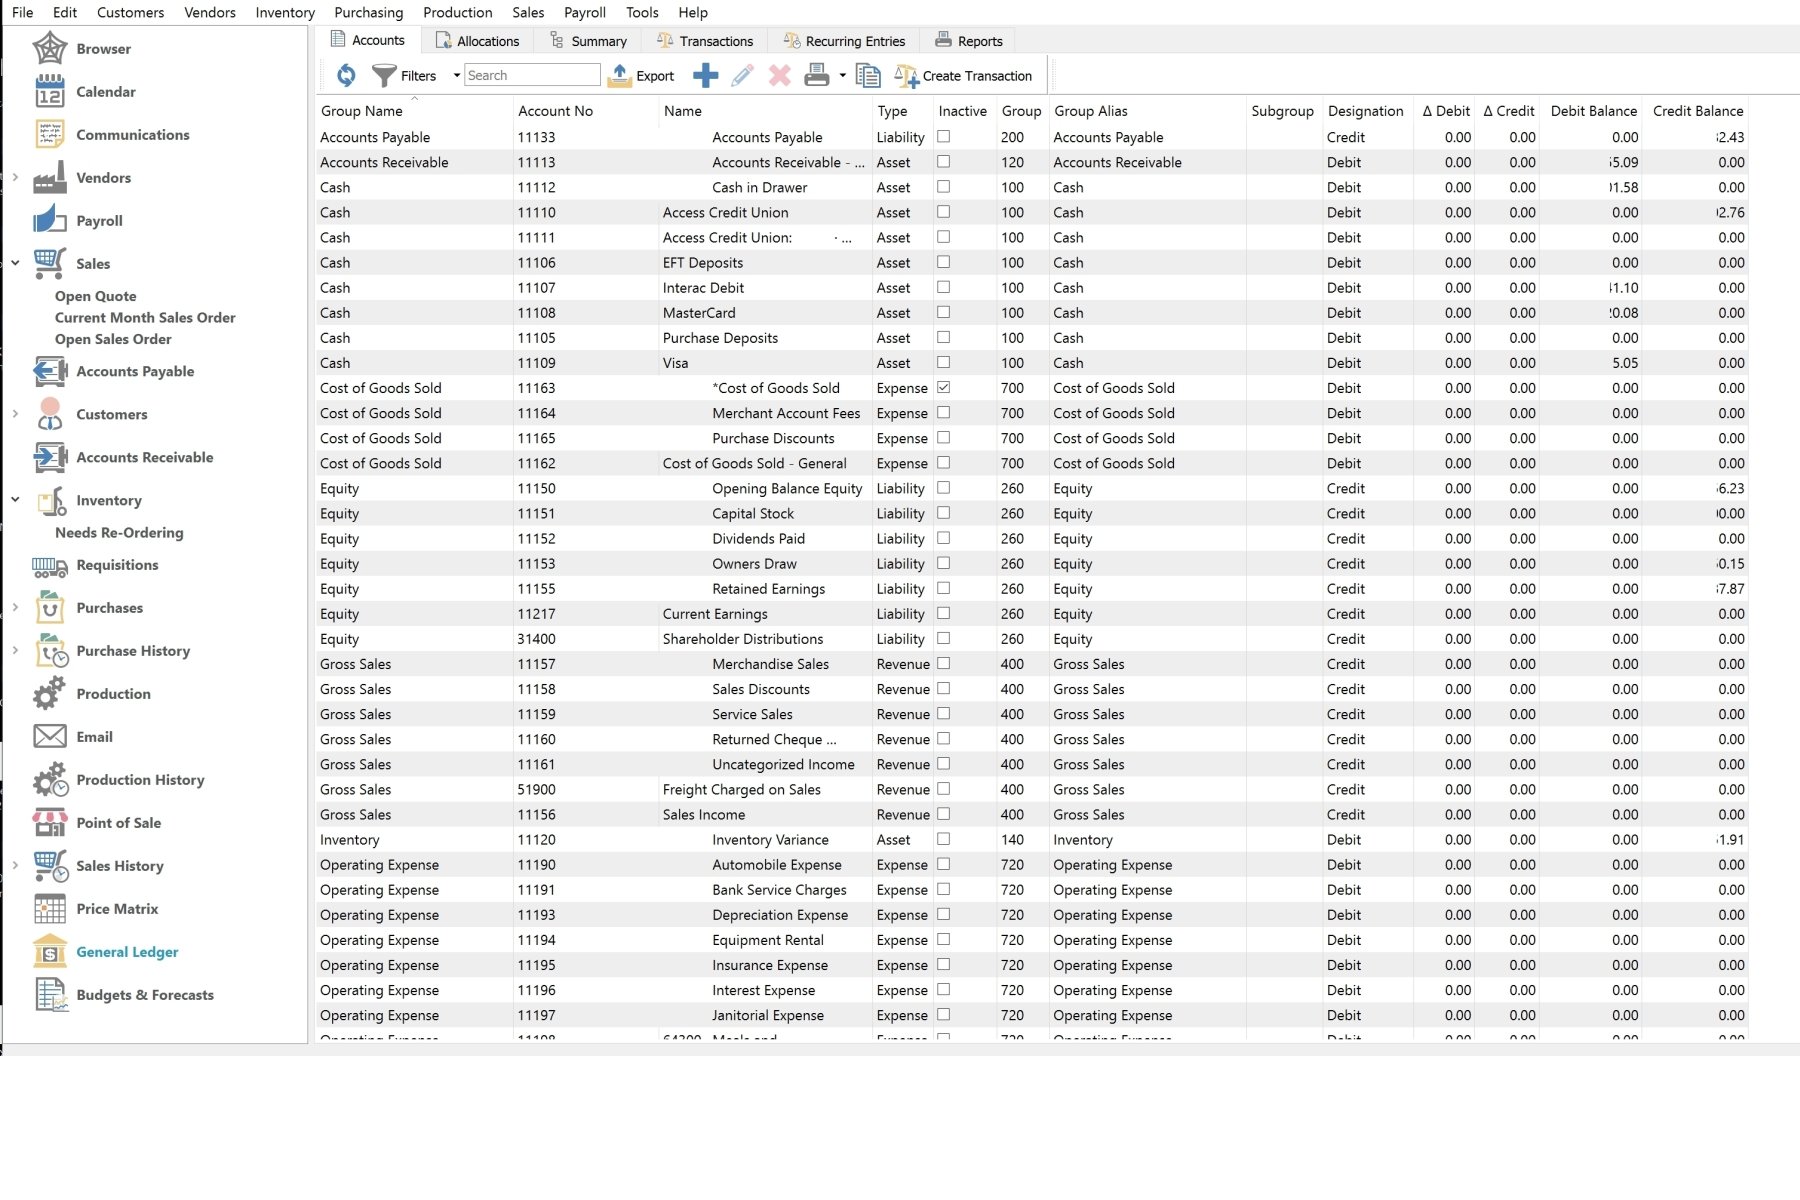Expand the Customers tree node arrow
The width and height of the screenshot is (1800, 1200).
[x=15, y=414]
